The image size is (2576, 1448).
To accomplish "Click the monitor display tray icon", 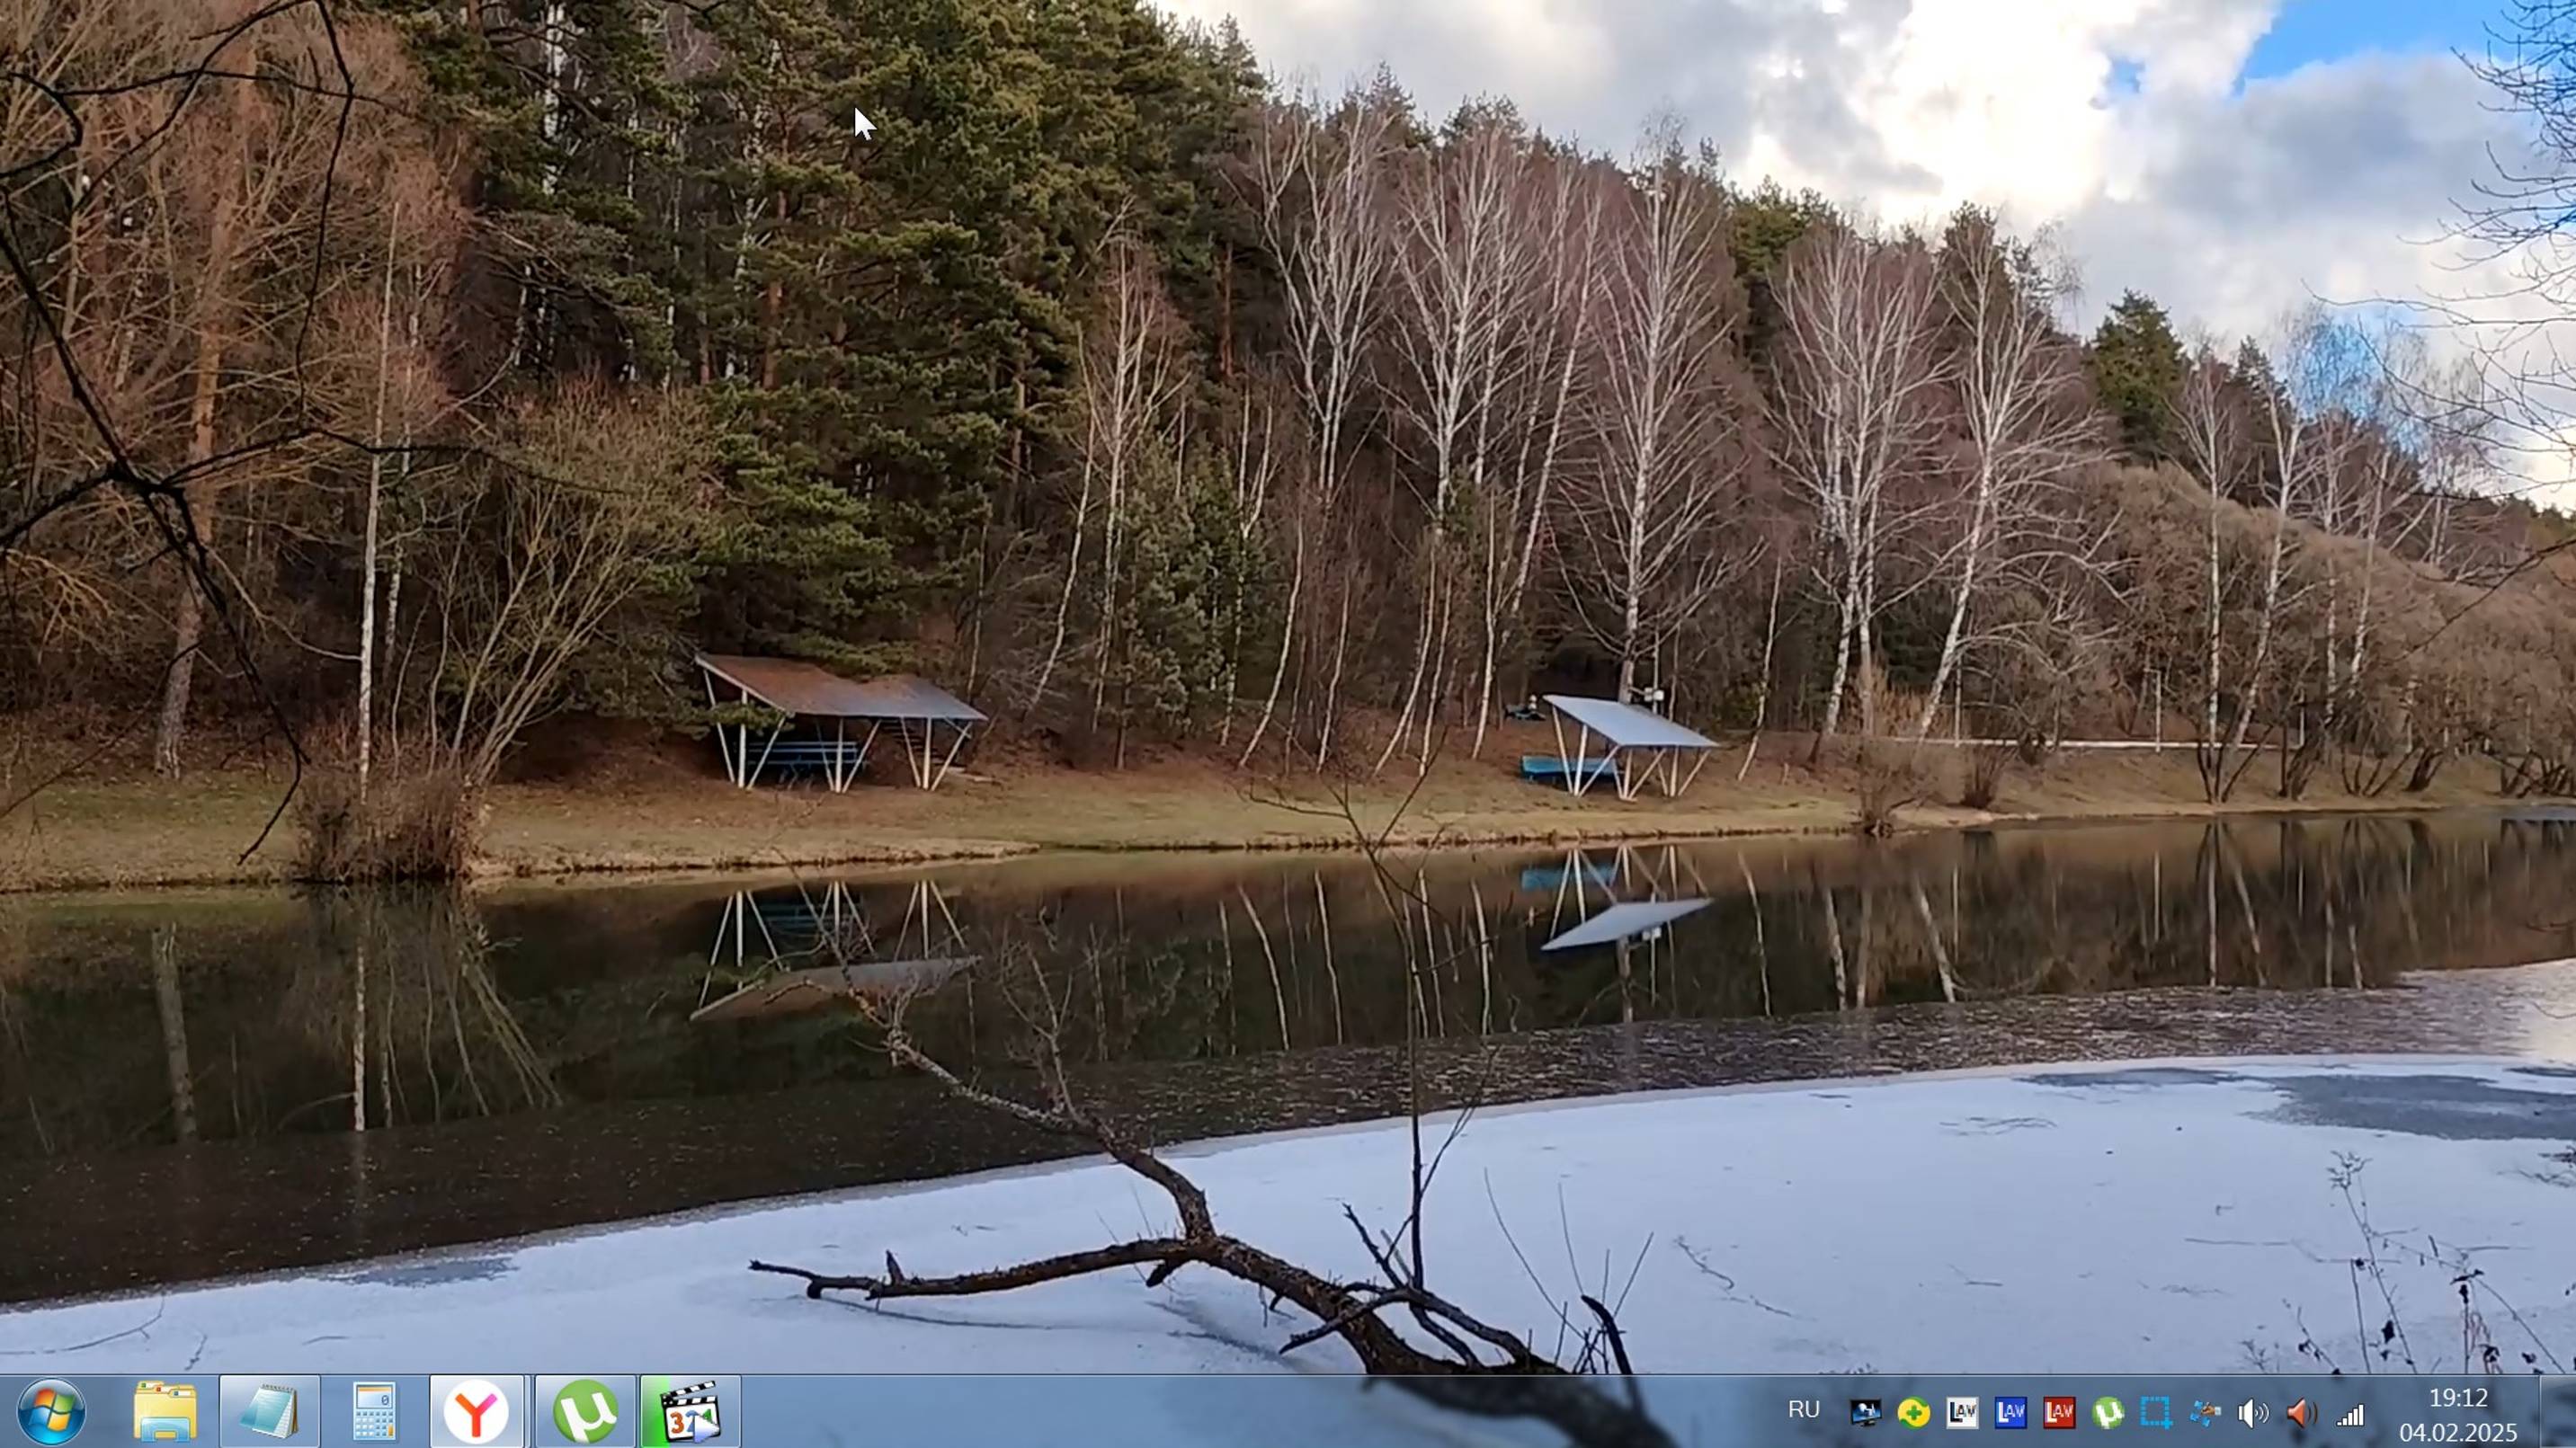I will [1865, 1413].
